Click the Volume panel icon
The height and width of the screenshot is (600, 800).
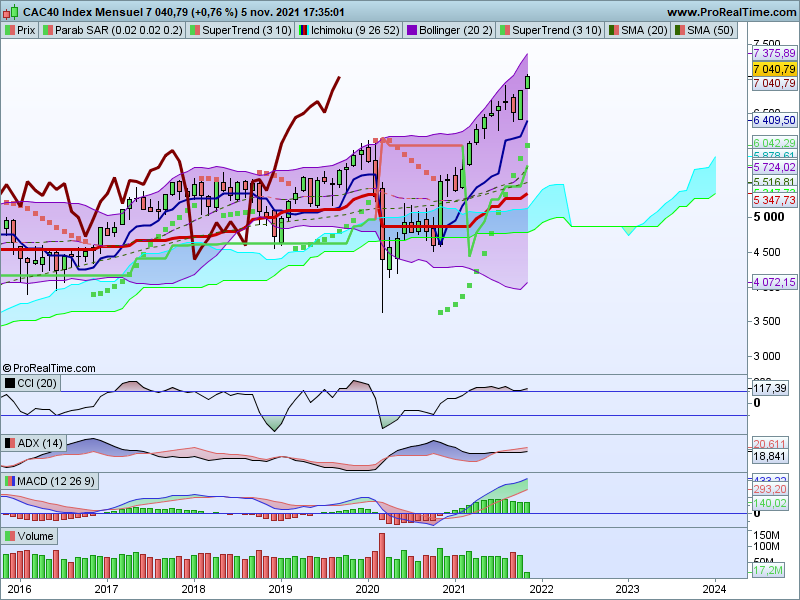click(10, 536)
